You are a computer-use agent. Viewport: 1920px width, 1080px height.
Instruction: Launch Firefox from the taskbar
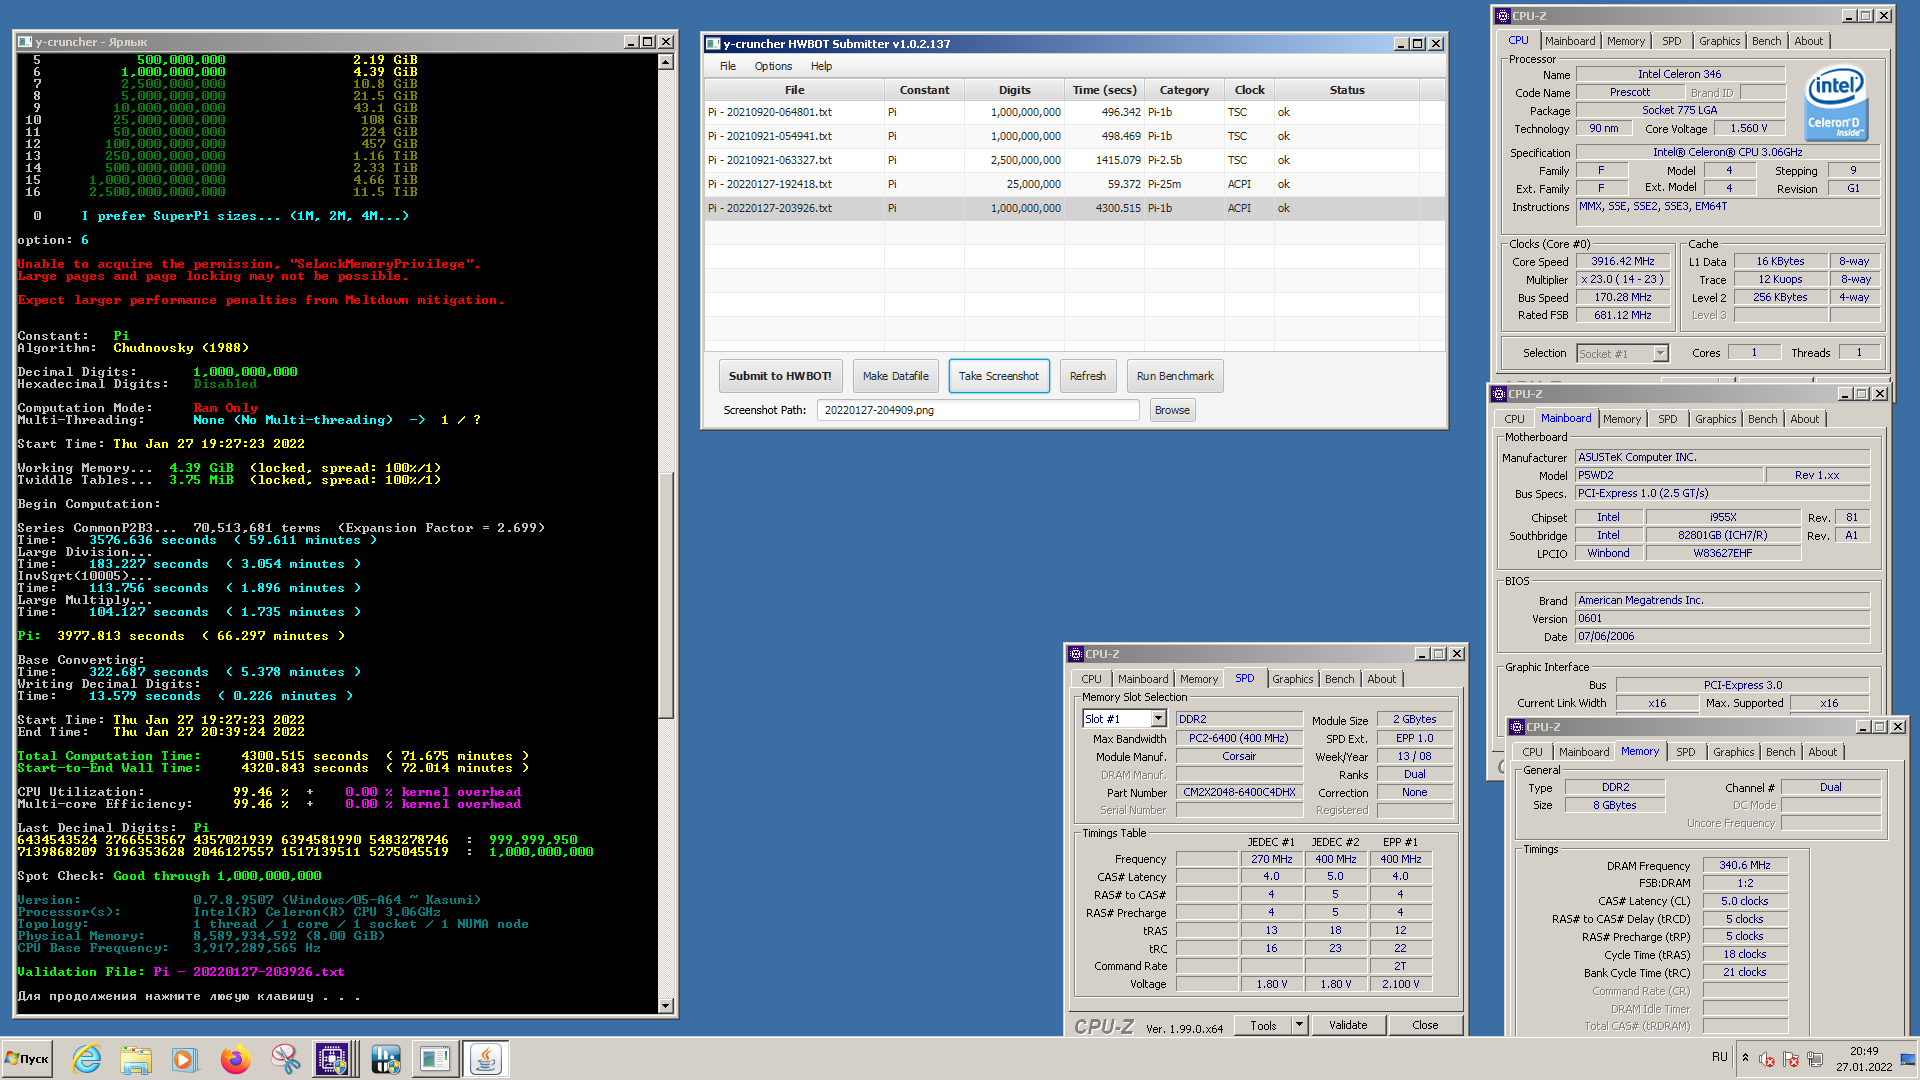[236, 1059]
